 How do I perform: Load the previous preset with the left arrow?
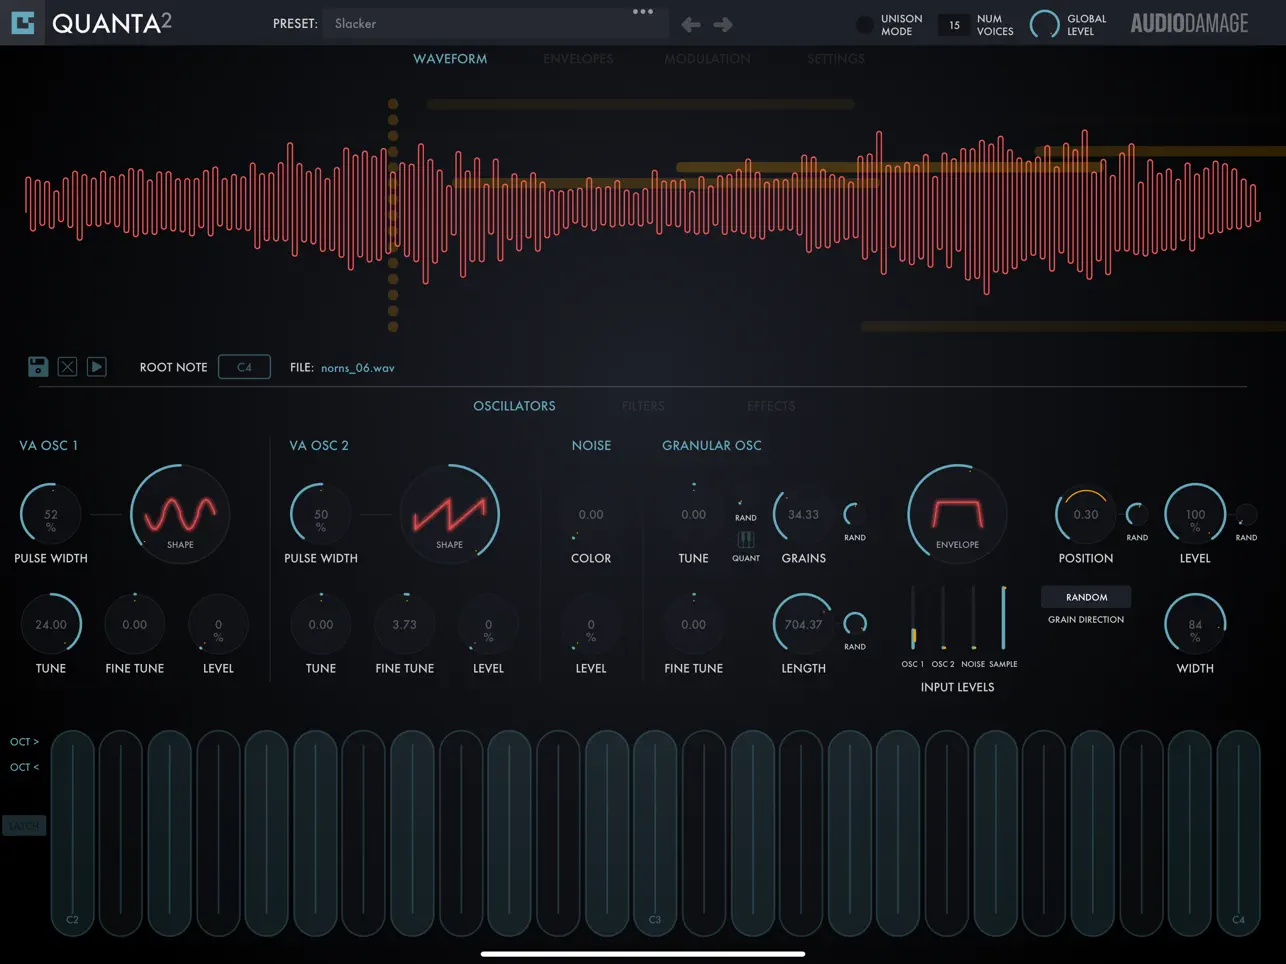(x=690, y=23)
